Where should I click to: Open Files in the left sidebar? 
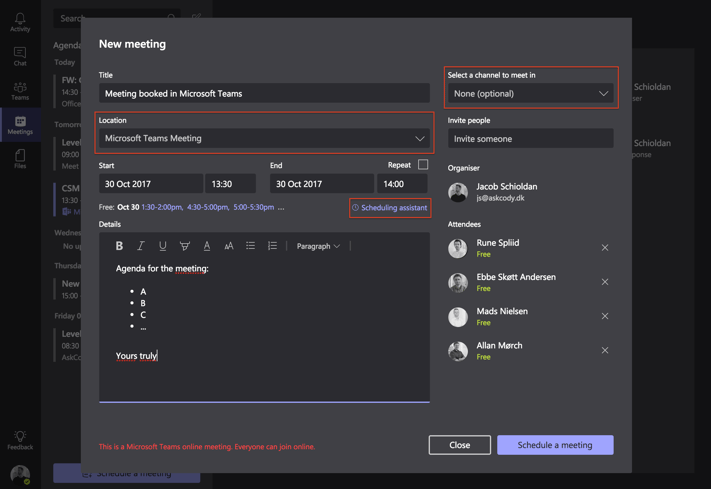pyautogui.click(x=20, y=159)
